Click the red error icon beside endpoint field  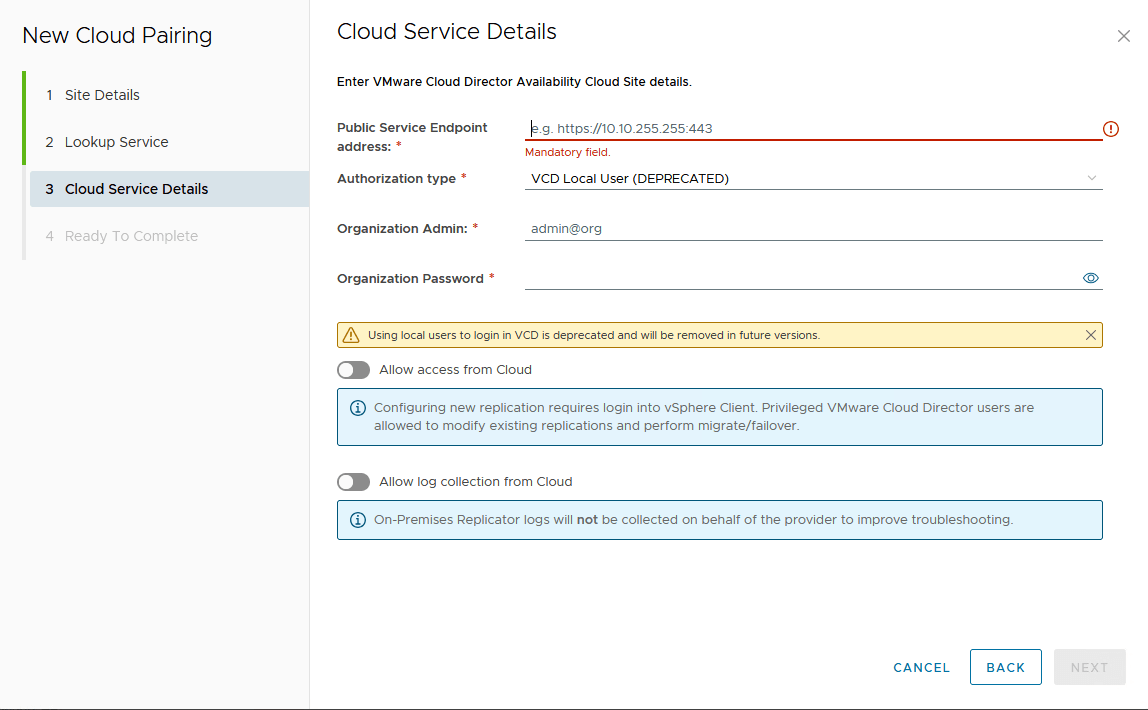click(x=1111, y=129)
